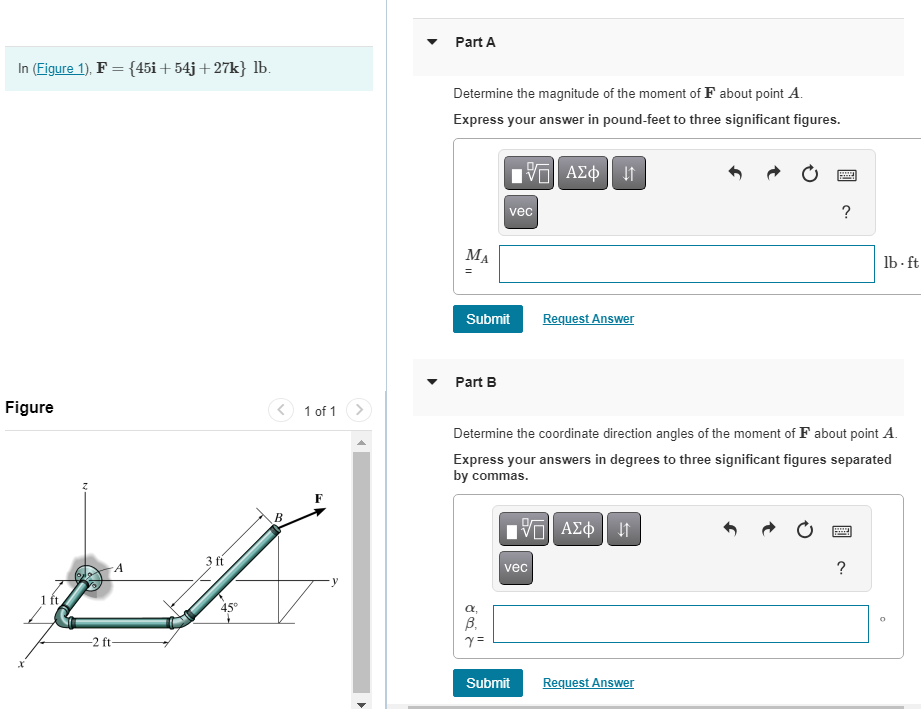Insert Greek symbols using ΑΣφ in Part B
Image resolution: width=921 pixels, height=709 pixels.
pos(577,528)
